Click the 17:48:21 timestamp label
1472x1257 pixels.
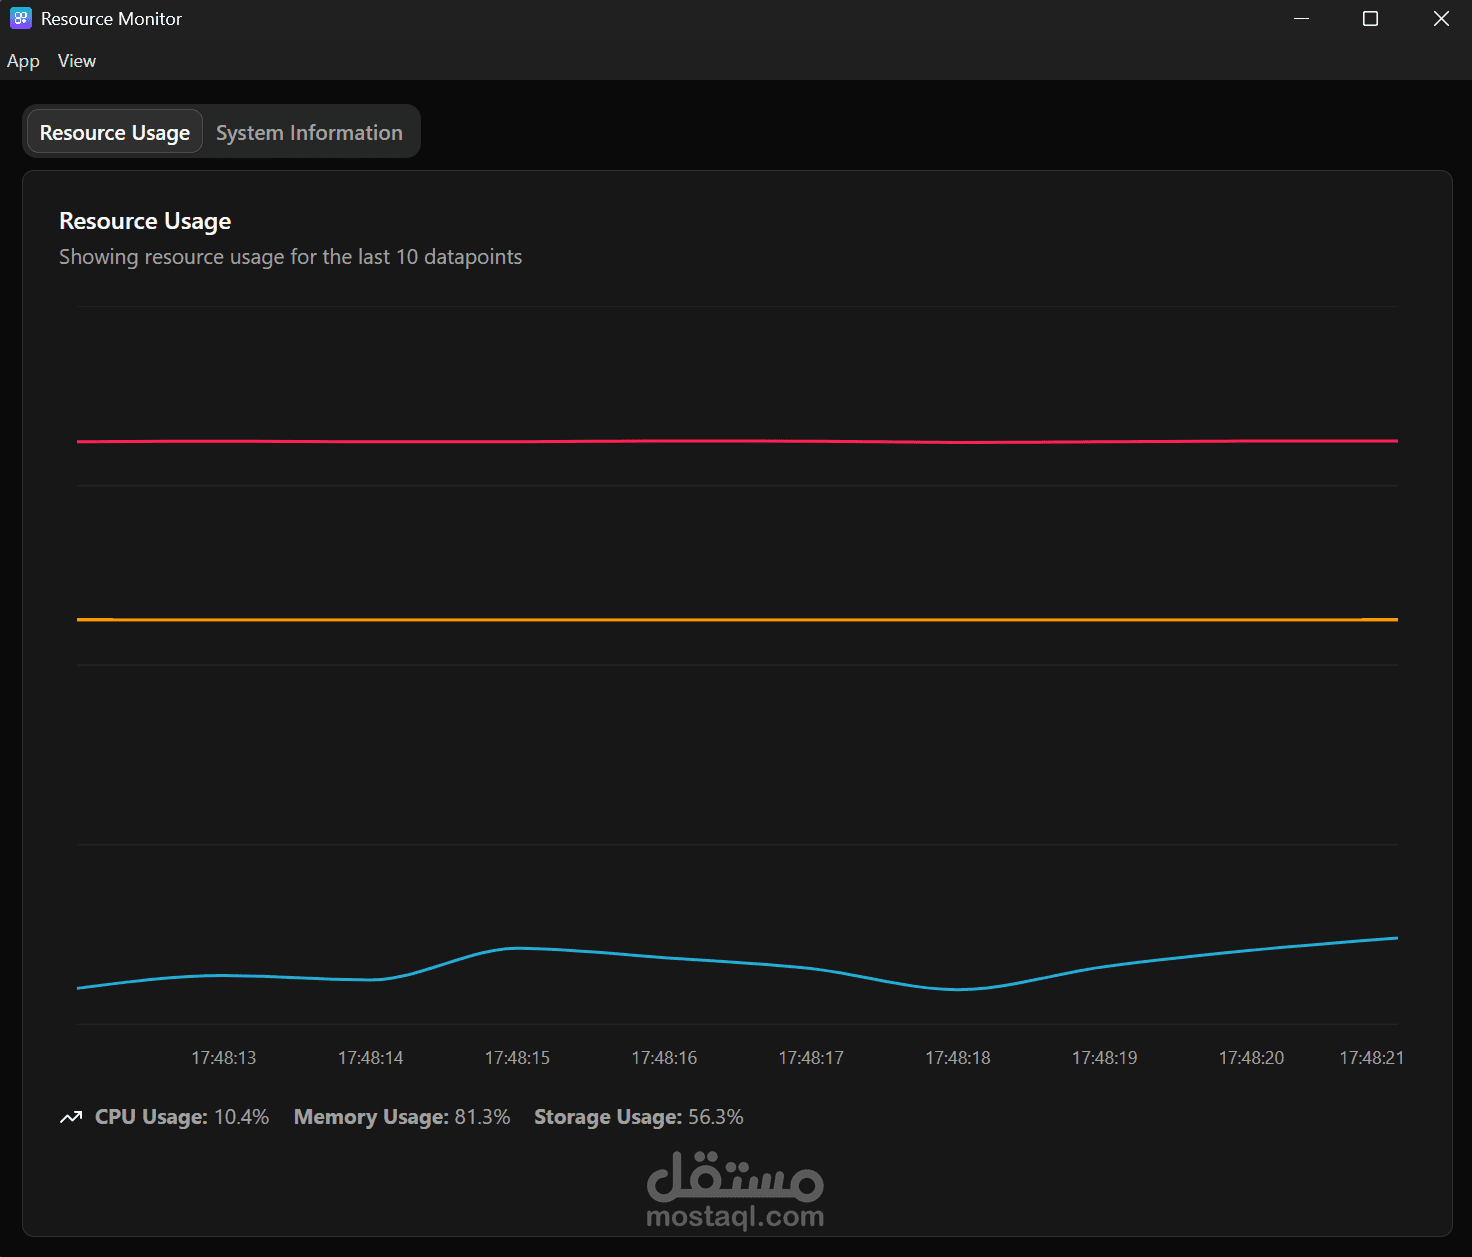coord(1370,1057)
